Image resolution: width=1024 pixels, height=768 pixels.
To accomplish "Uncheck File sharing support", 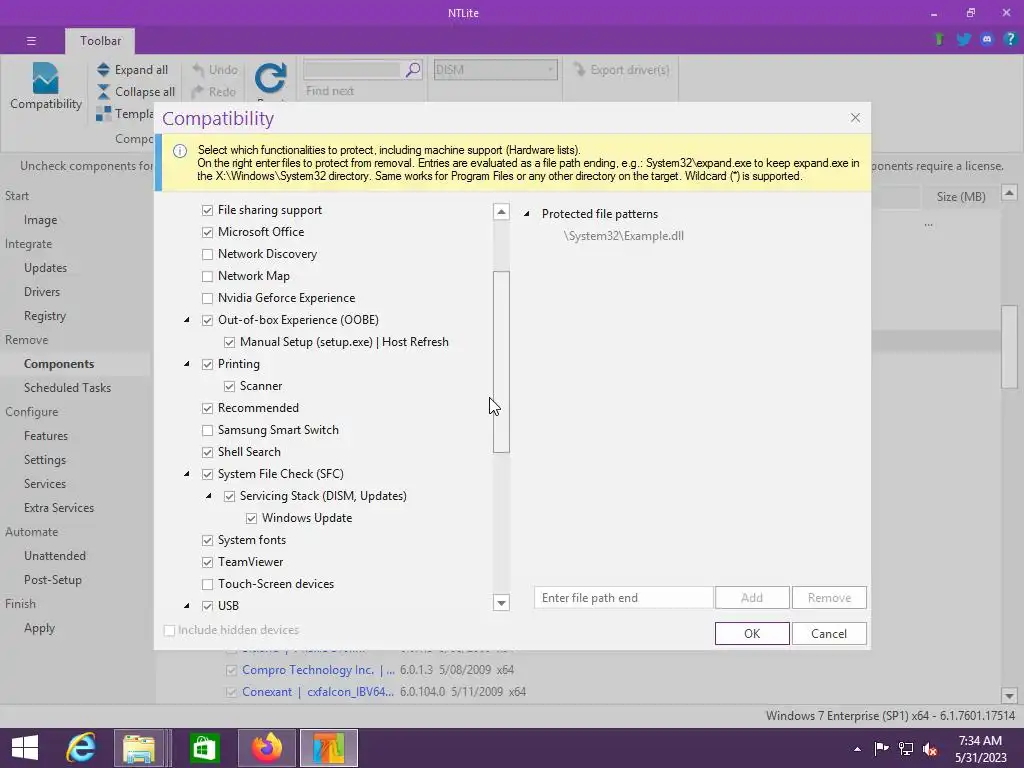I will [x=208, y=210].
